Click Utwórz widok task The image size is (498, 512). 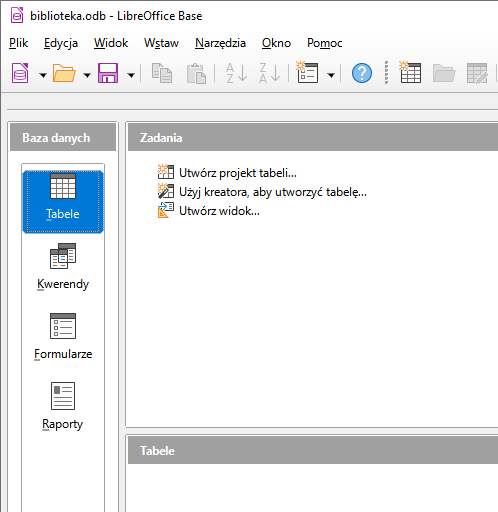click(209, 211)
